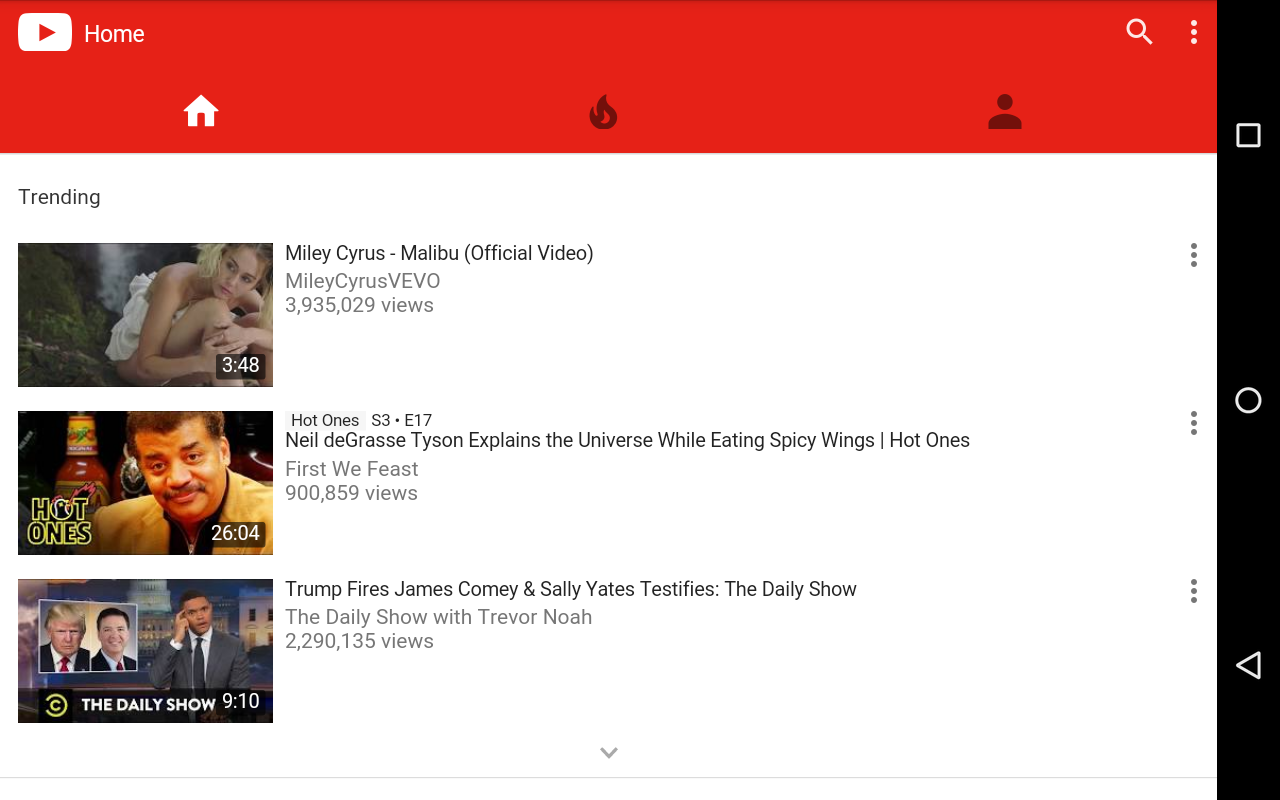Open options for the Hot Ones video
The width and height of the screenshot is (1280, 800).
[x=1193, y=423]
